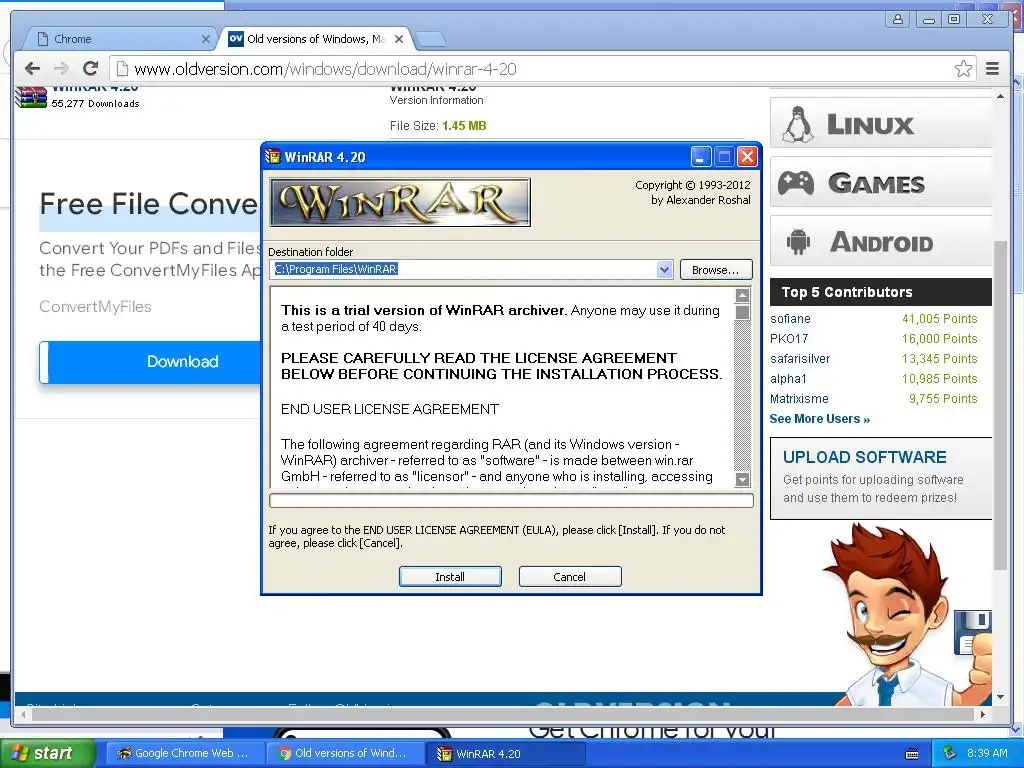Minimize the Chrome window
Image resolution: width=1024 pixels, height=768 pixels.
928,19
